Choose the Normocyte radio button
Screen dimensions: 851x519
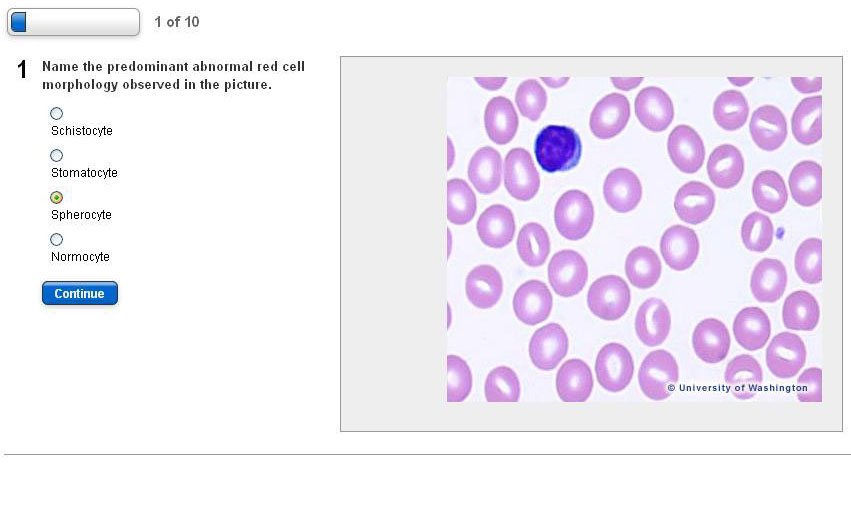coord(56,240)
